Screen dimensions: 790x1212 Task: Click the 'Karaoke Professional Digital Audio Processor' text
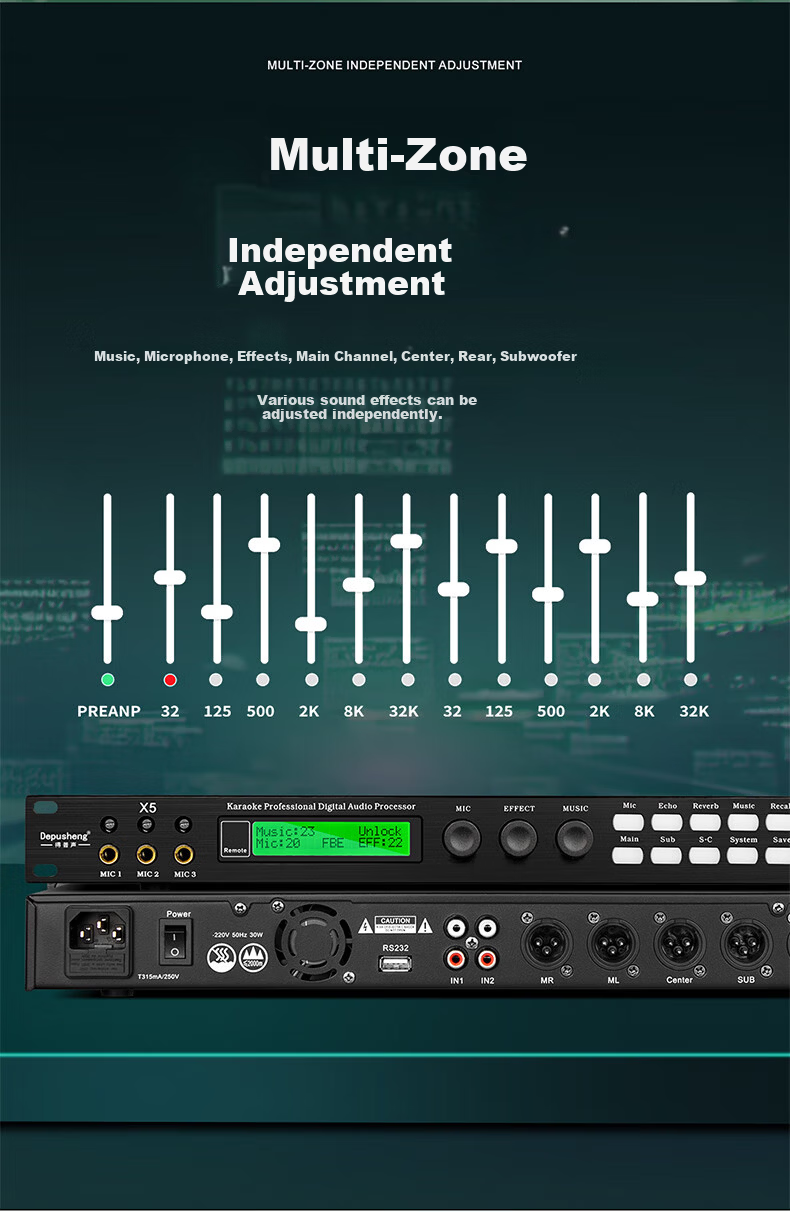(x=321, y=806)
